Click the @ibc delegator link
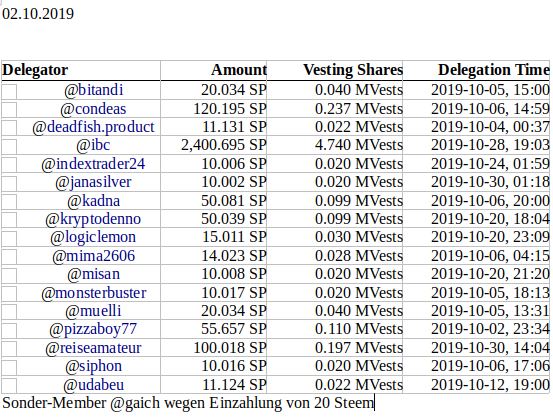The height and width of the screenshot is (419, 553). pos(93,145)
